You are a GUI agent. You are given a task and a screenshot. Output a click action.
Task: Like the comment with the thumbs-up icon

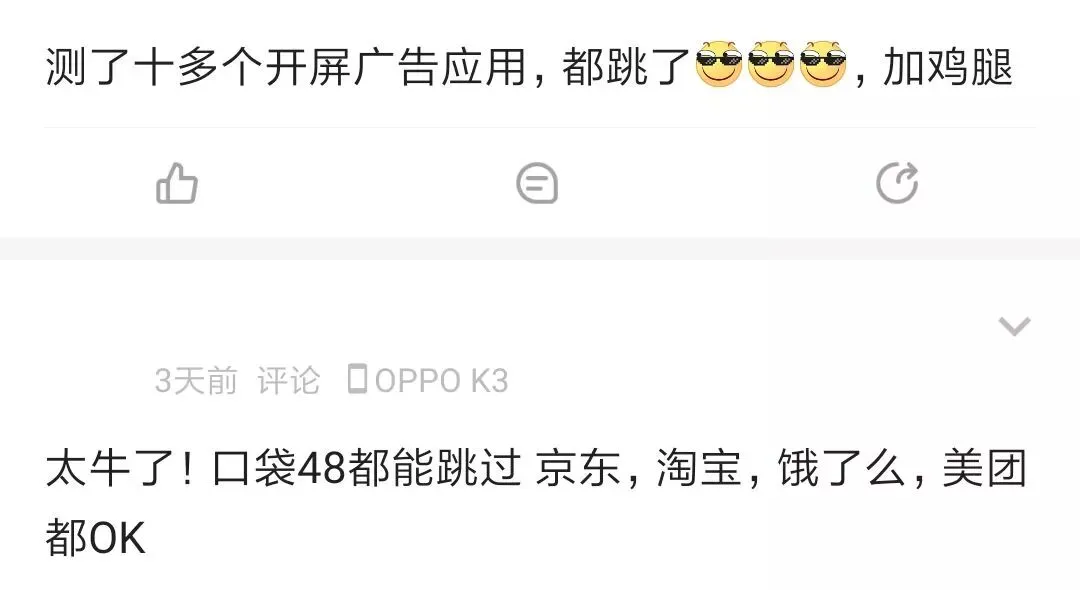point(177,183)
